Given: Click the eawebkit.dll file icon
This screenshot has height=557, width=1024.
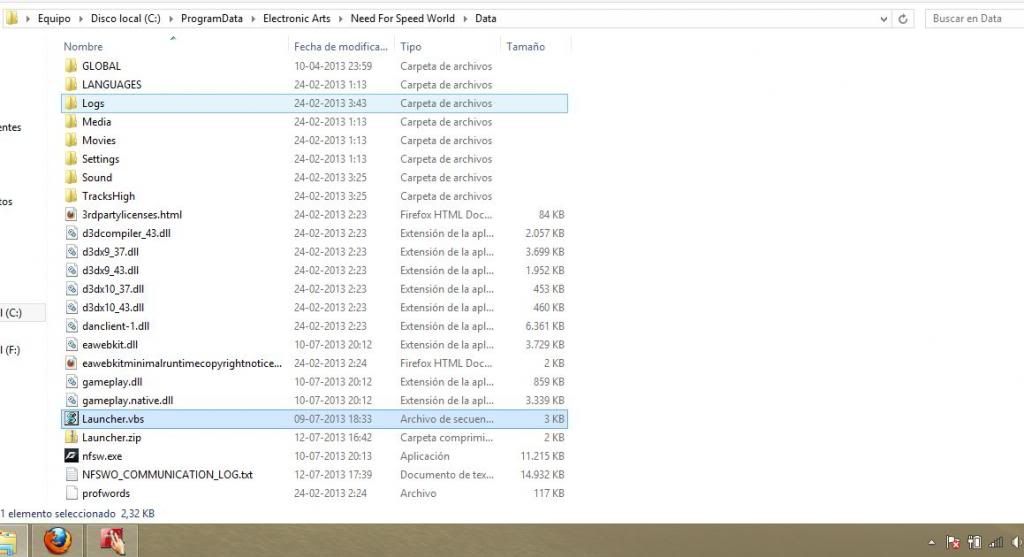Looking at the screenshot, I should [71, 345].
